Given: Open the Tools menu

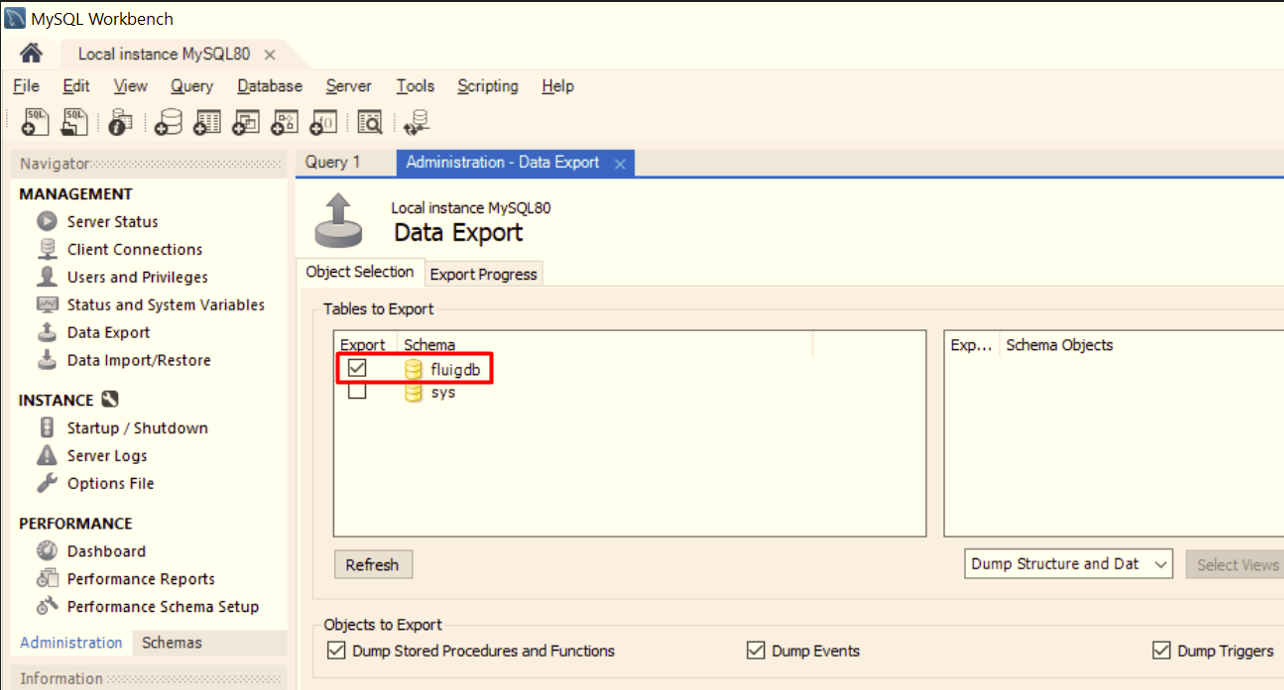Looking at the screenshot, I should click(415, 86).
